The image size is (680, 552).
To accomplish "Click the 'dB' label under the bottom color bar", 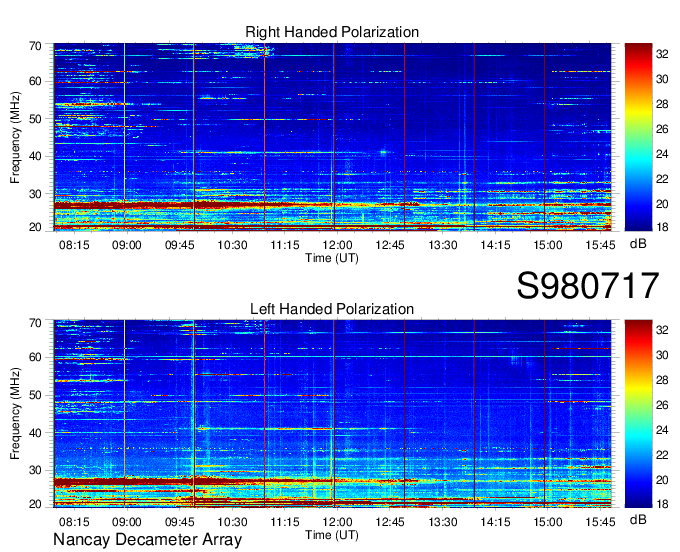I will tap(638, 519).
